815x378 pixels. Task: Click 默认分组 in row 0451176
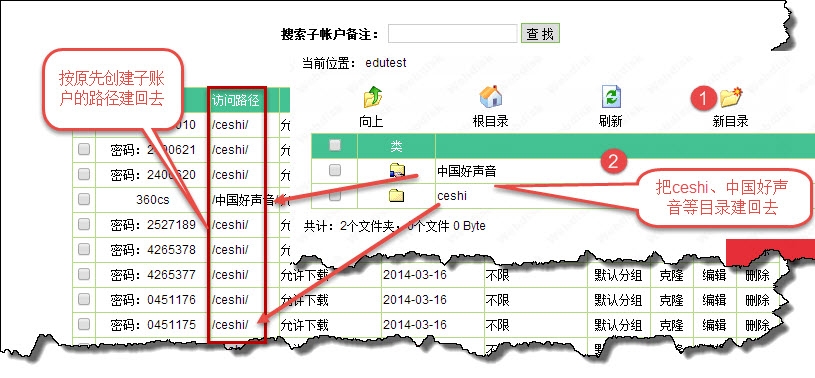click(619, 300)
